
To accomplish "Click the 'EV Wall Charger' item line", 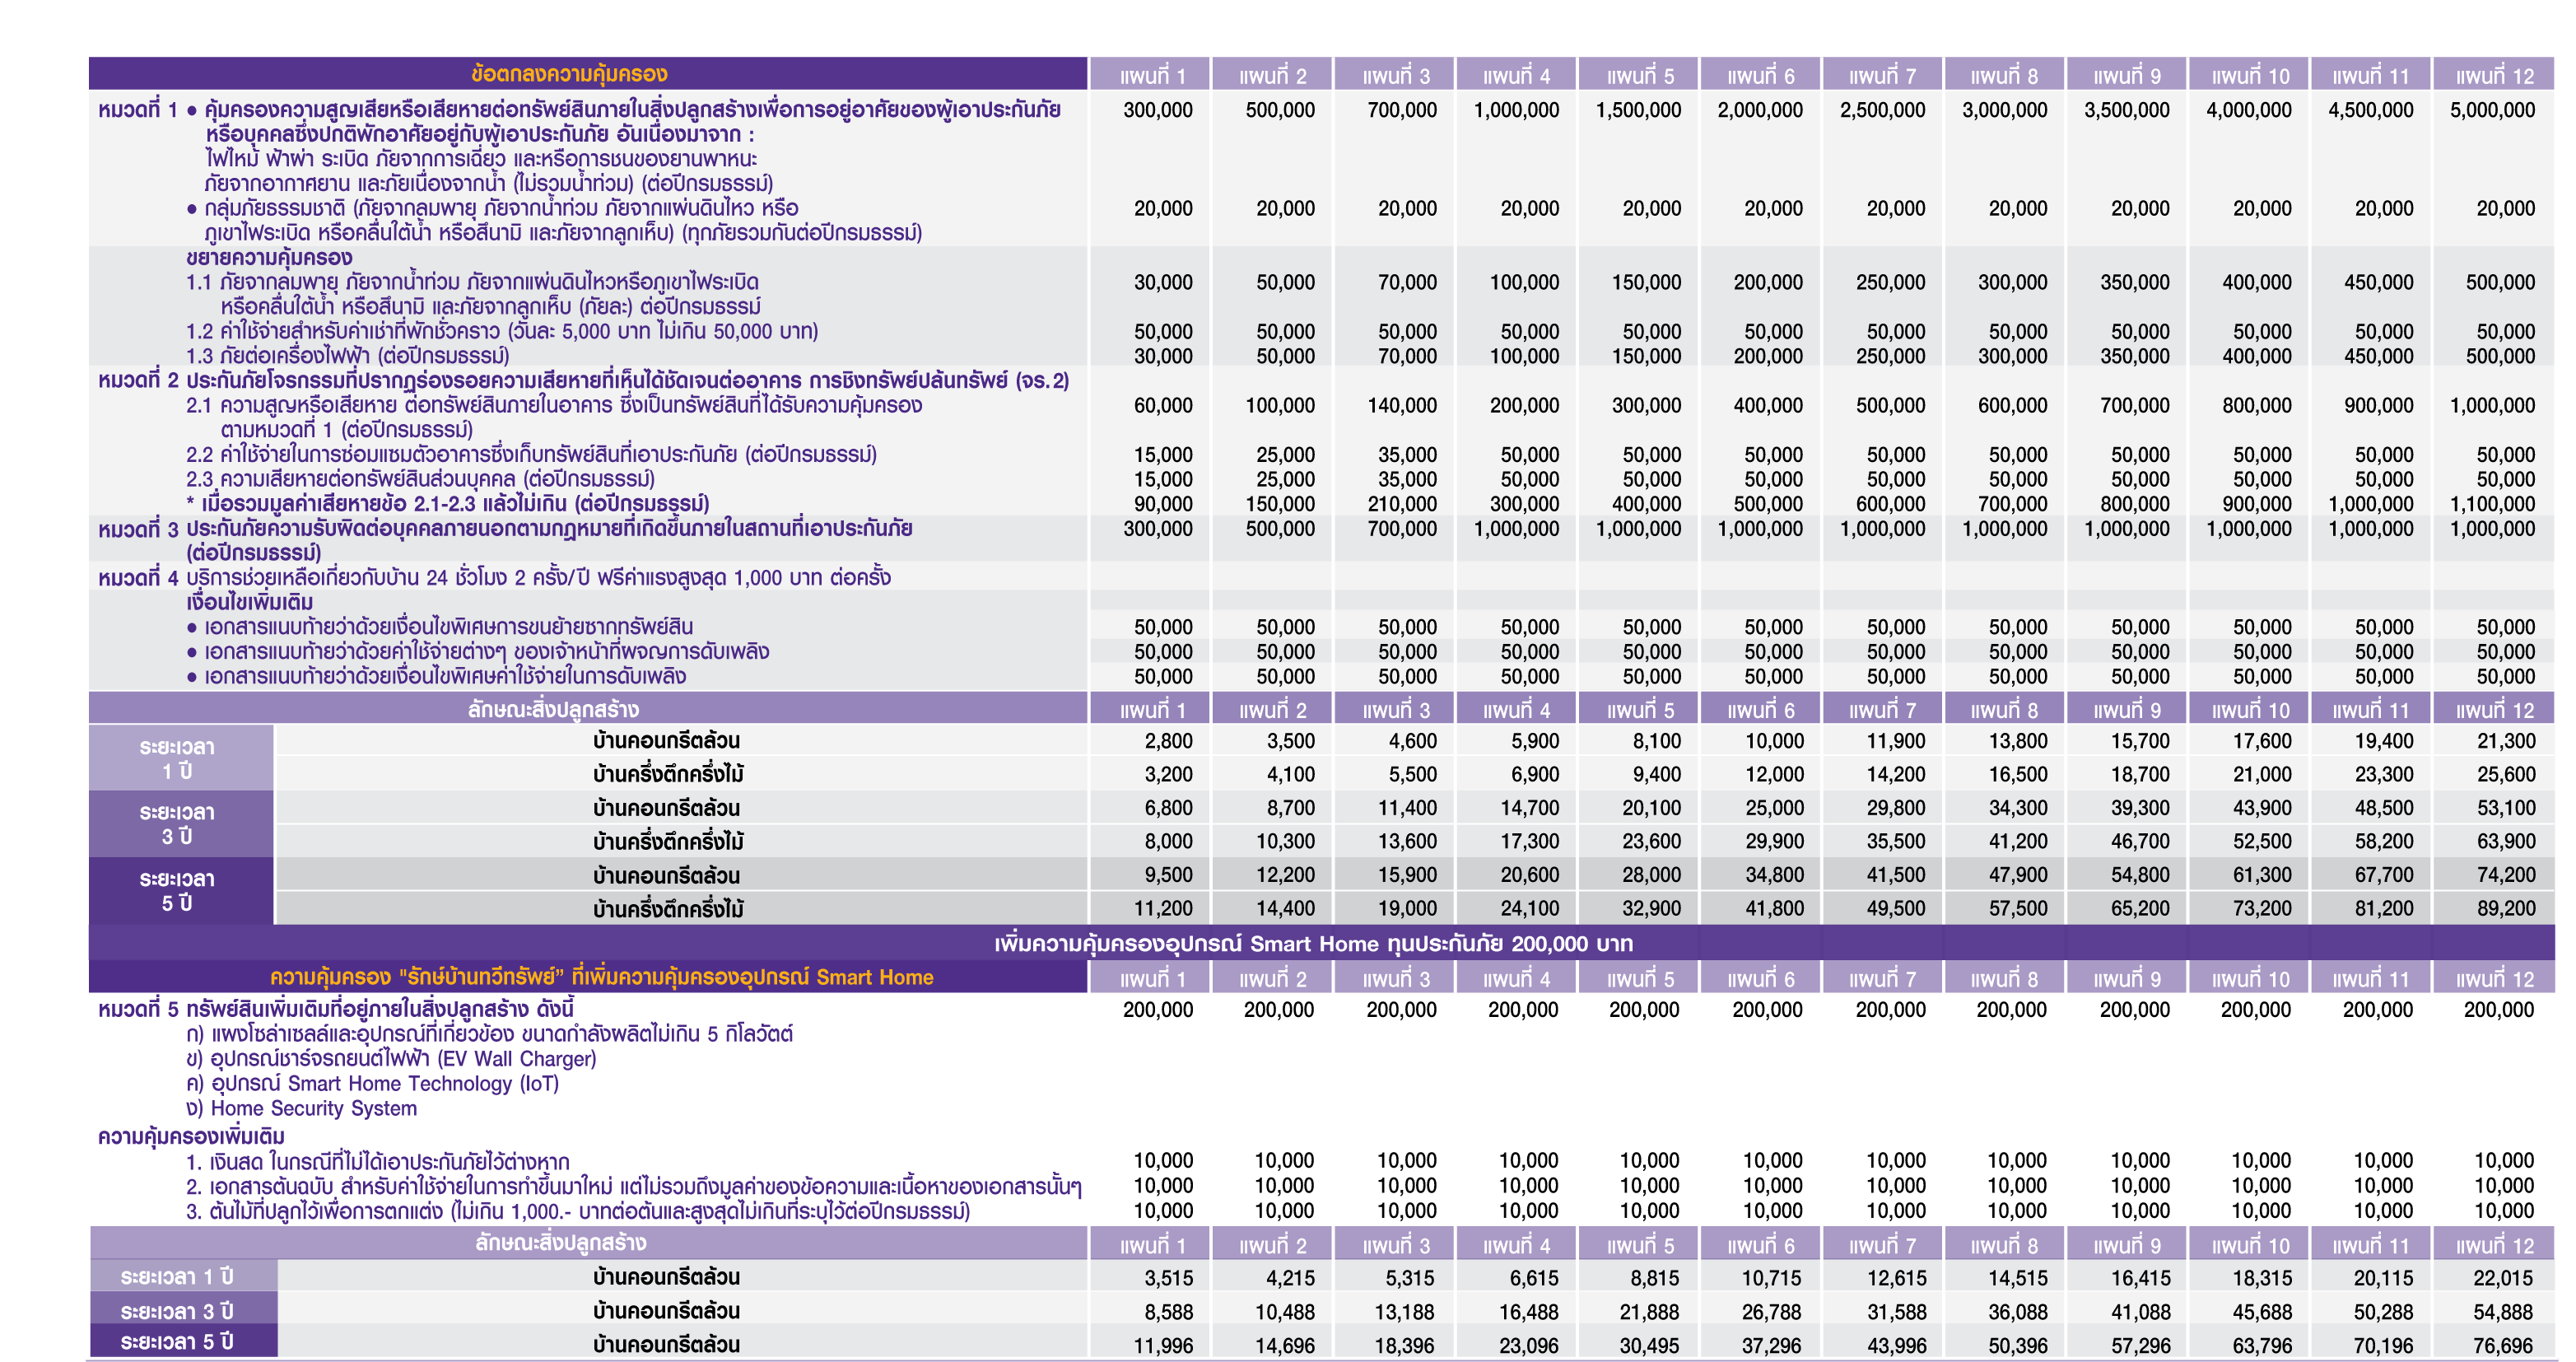I will pos(391,1059).
